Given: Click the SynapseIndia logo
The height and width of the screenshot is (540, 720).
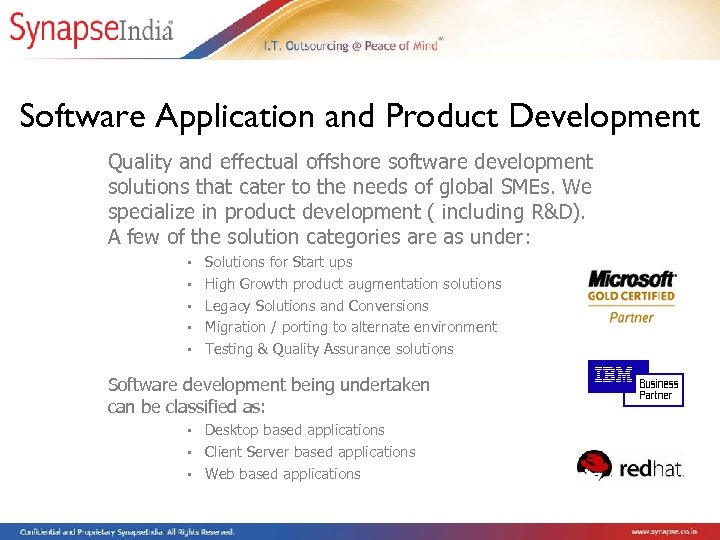Looking at the screenshot, I should tap(91, 29).
